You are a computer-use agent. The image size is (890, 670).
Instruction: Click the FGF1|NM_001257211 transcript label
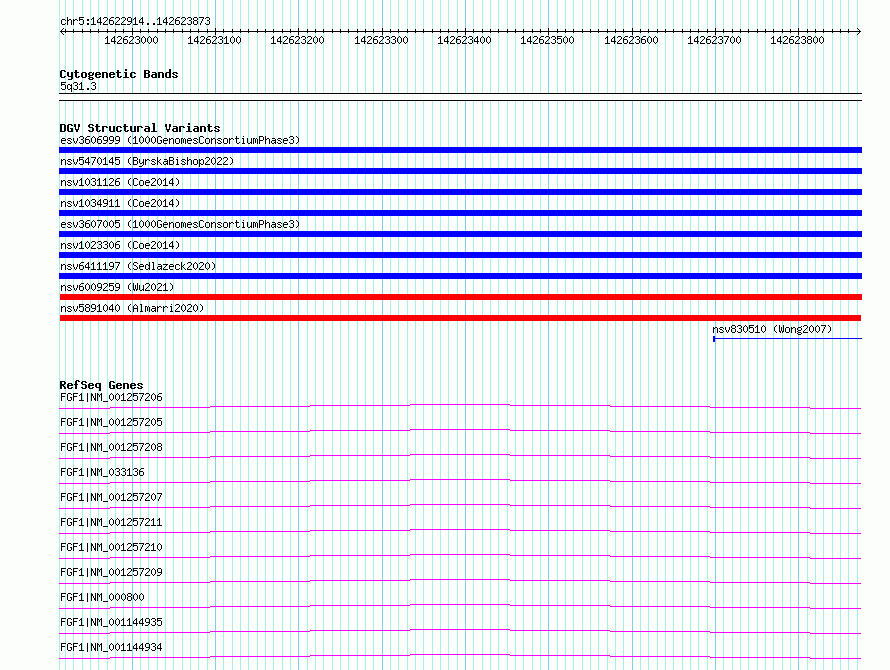click(x=111, y=522)
